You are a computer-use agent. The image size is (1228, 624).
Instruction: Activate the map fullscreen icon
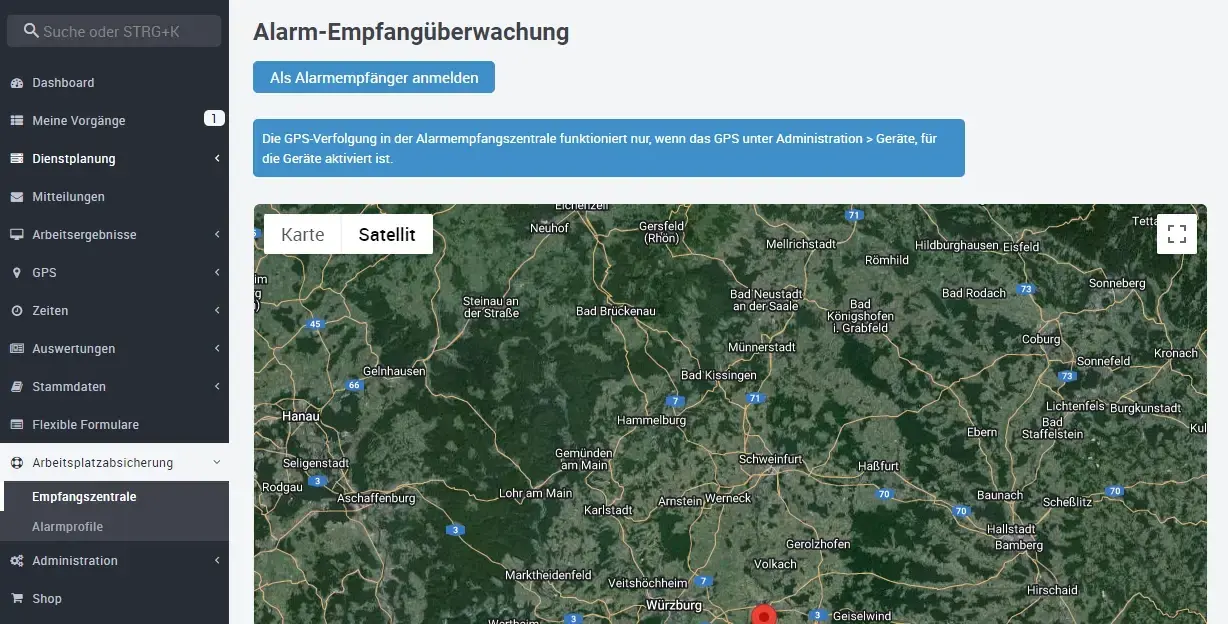point(1176,233)
